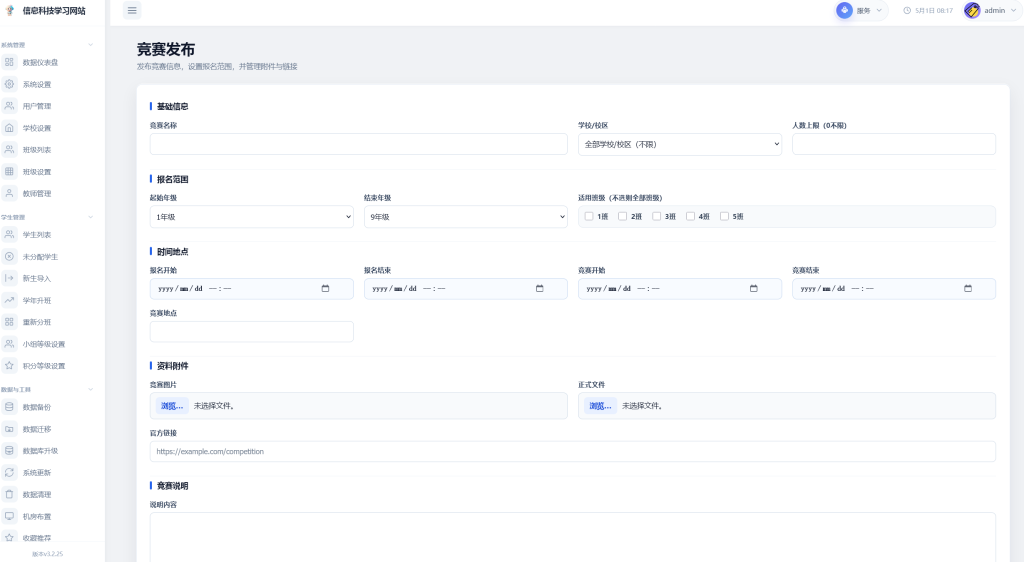Viewport: 1024px width, 562px height.
Task: Open the 起始年级 dropdown
Action: pyautogui.click(x=251, y=217)
